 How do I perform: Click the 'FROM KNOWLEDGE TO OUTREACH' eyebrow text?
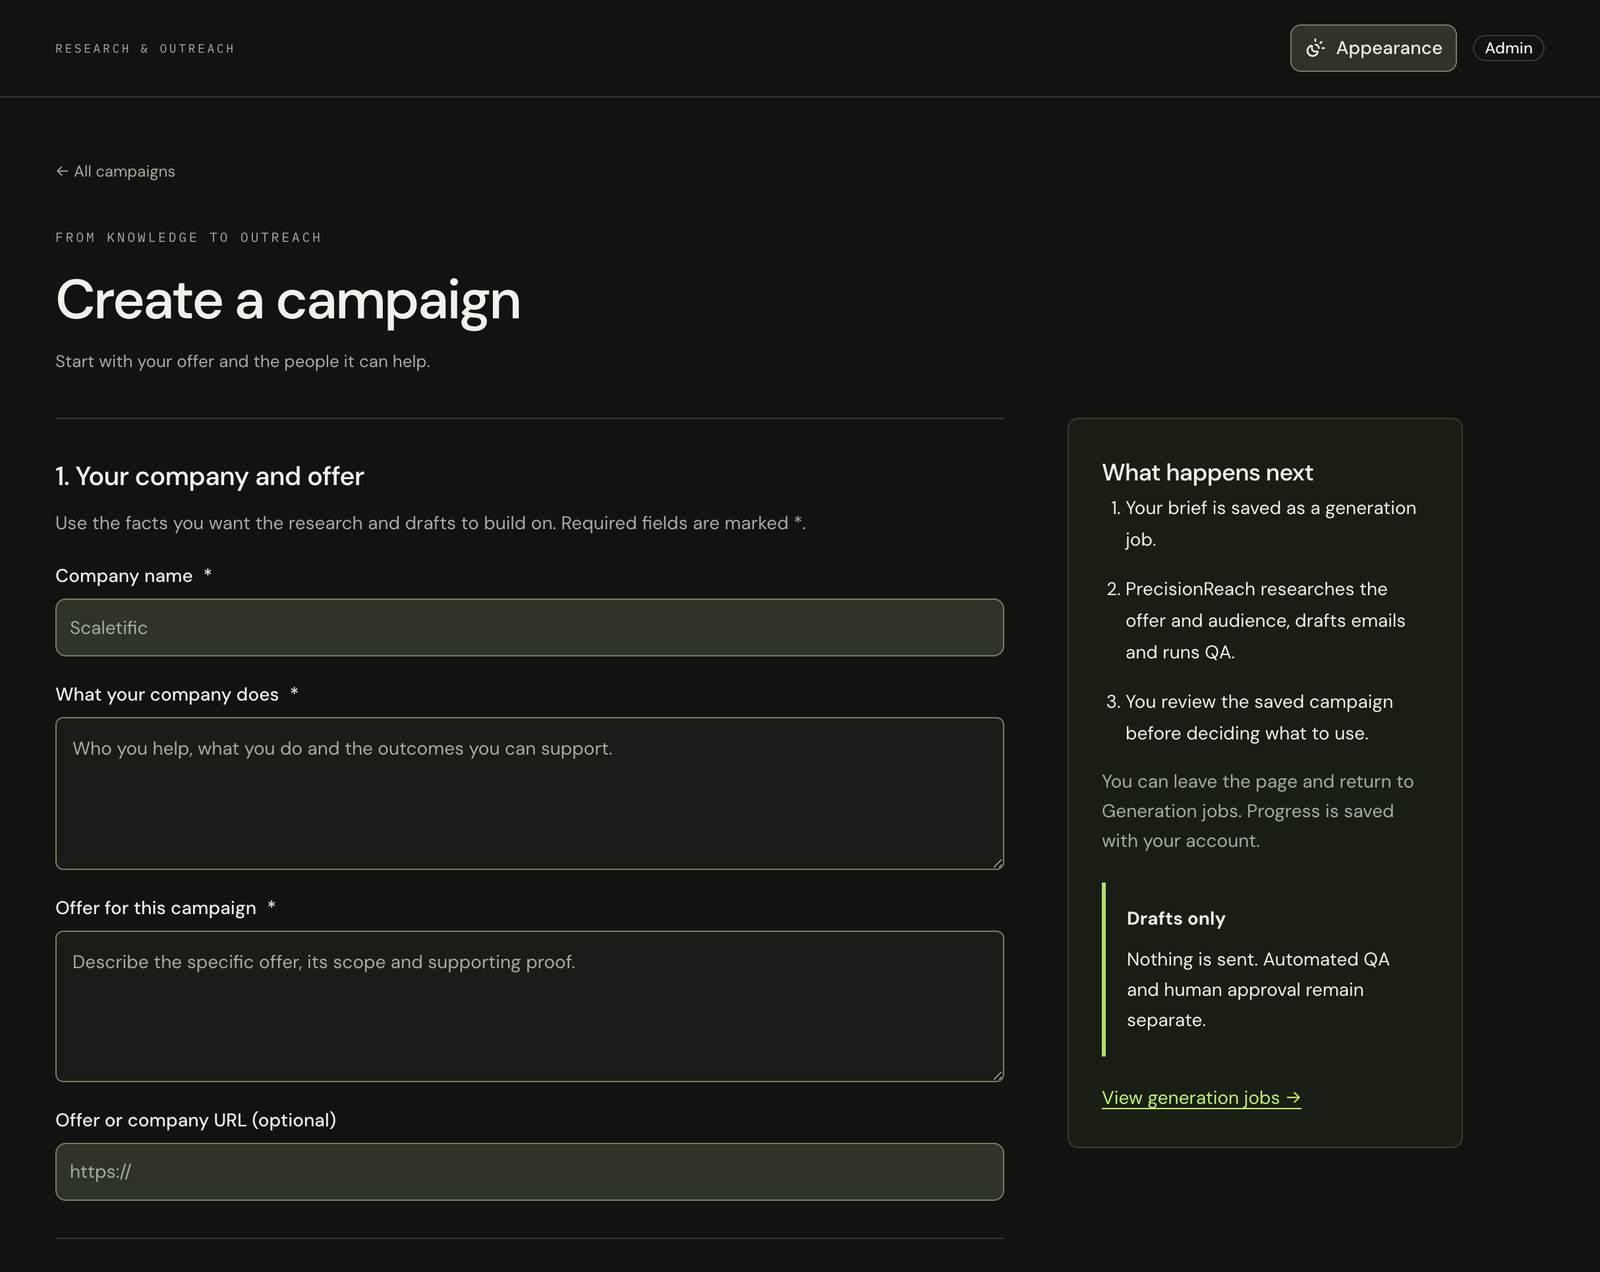pyautogui.click(x=189, y=237)
